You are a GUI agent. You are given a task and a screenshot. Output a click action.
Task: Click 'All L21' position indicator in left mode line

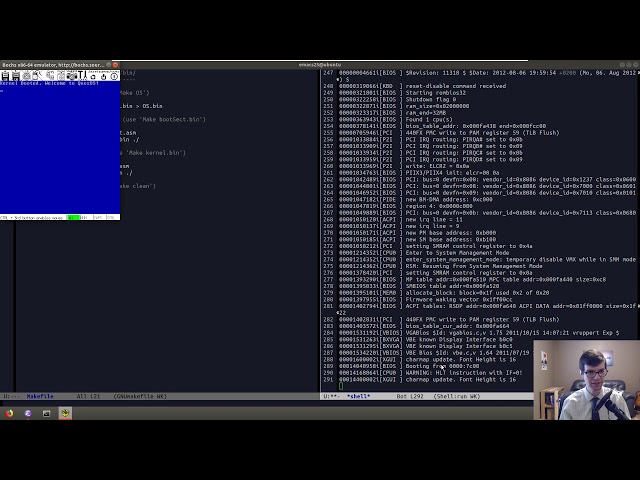pyautogui.click(x=88, y=396)
